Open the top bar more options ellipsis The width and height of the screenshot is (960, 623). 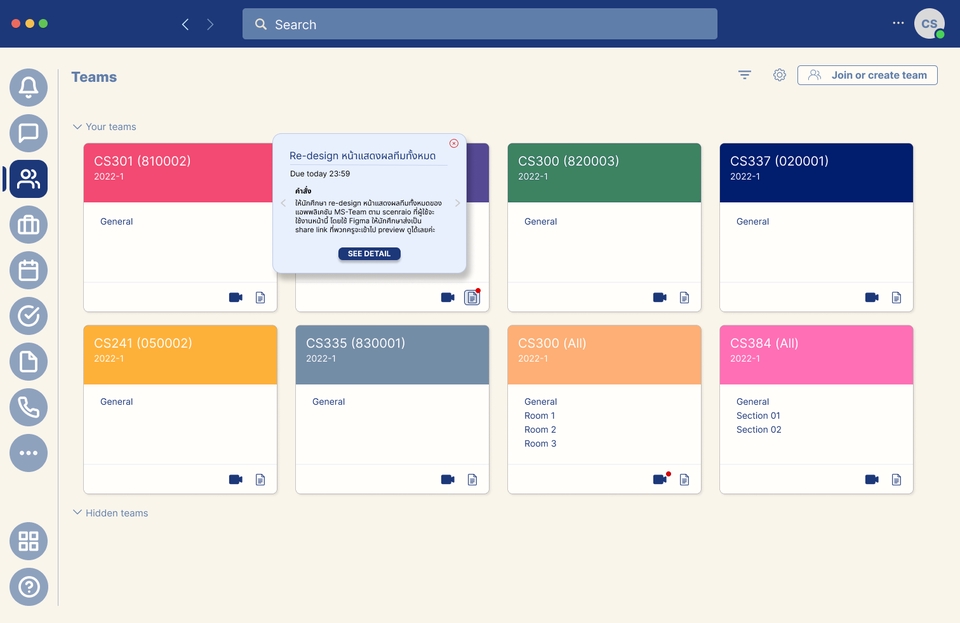point(898,23)
